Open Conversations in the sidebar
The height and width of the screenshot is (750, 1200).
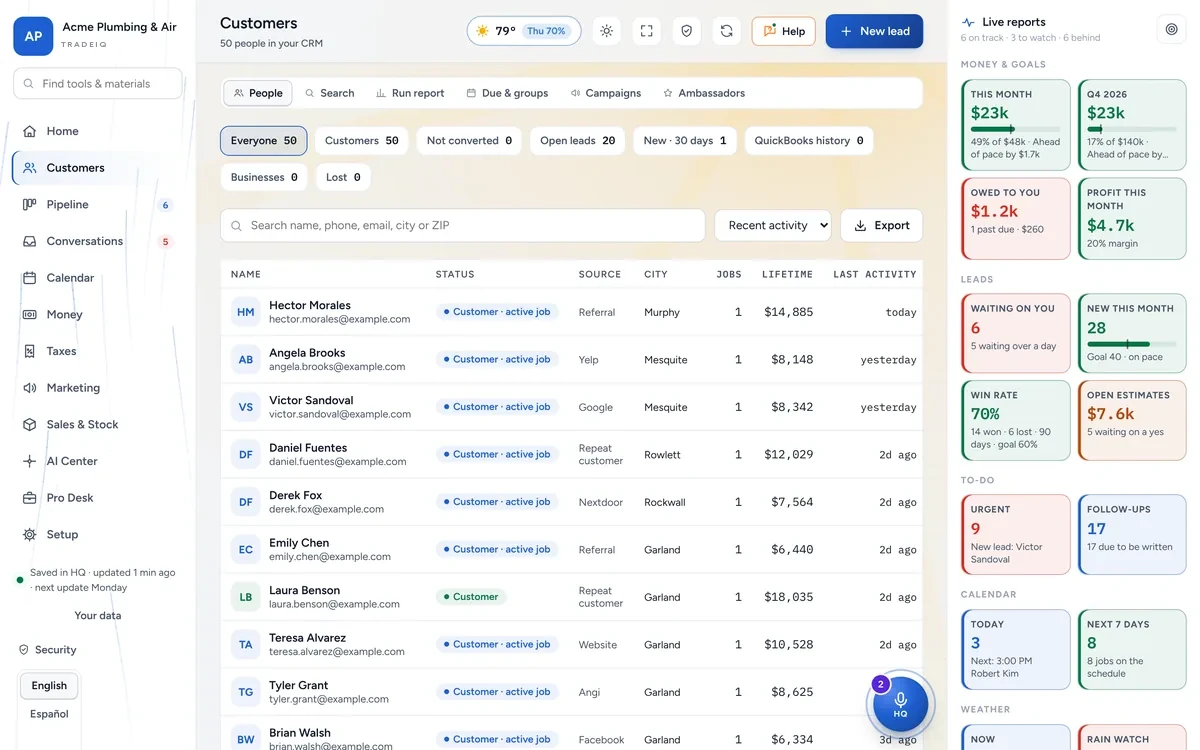[x=98, y=241]
